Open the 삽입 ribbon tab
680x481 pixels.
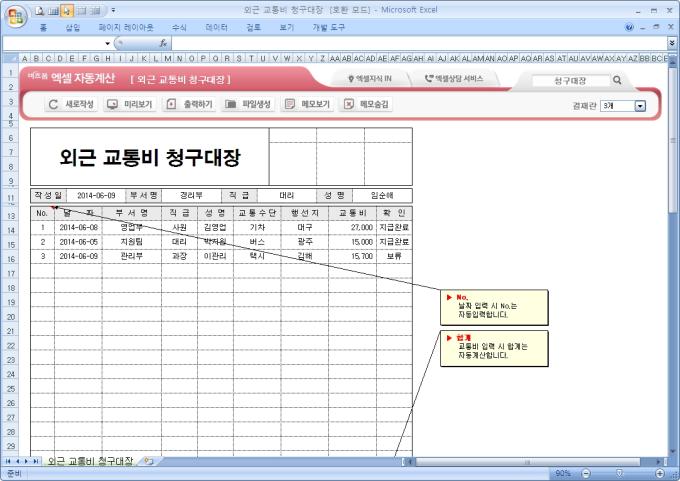[x=72, y=27]
